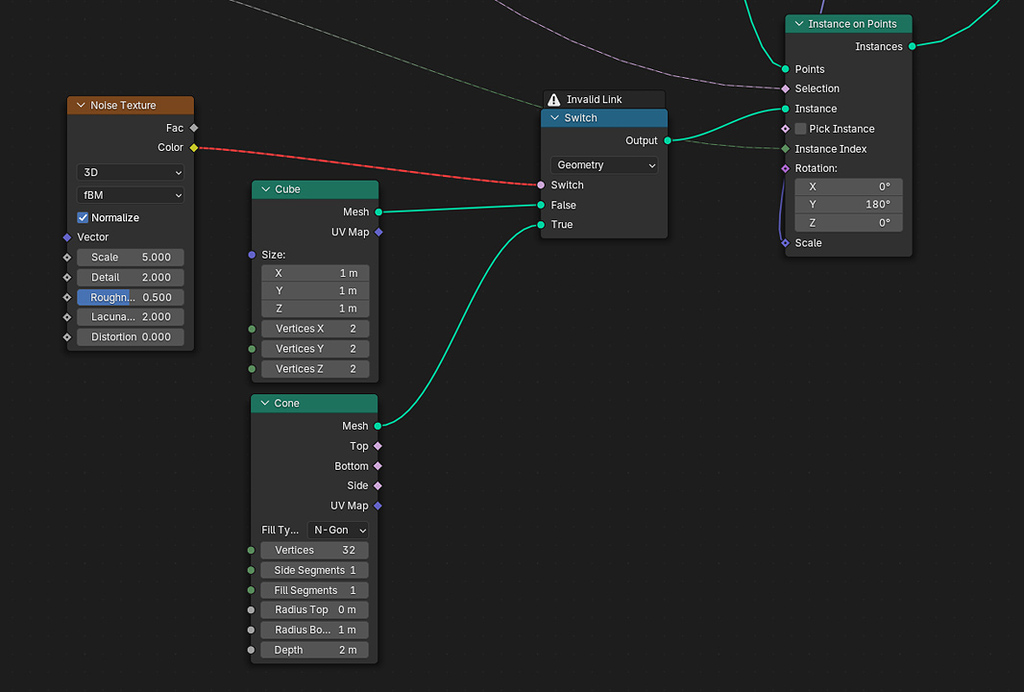Click the Cube Size input socket
Image resolution: width=1024 pixels, height=692 pixels.
[x=252, y=255]
